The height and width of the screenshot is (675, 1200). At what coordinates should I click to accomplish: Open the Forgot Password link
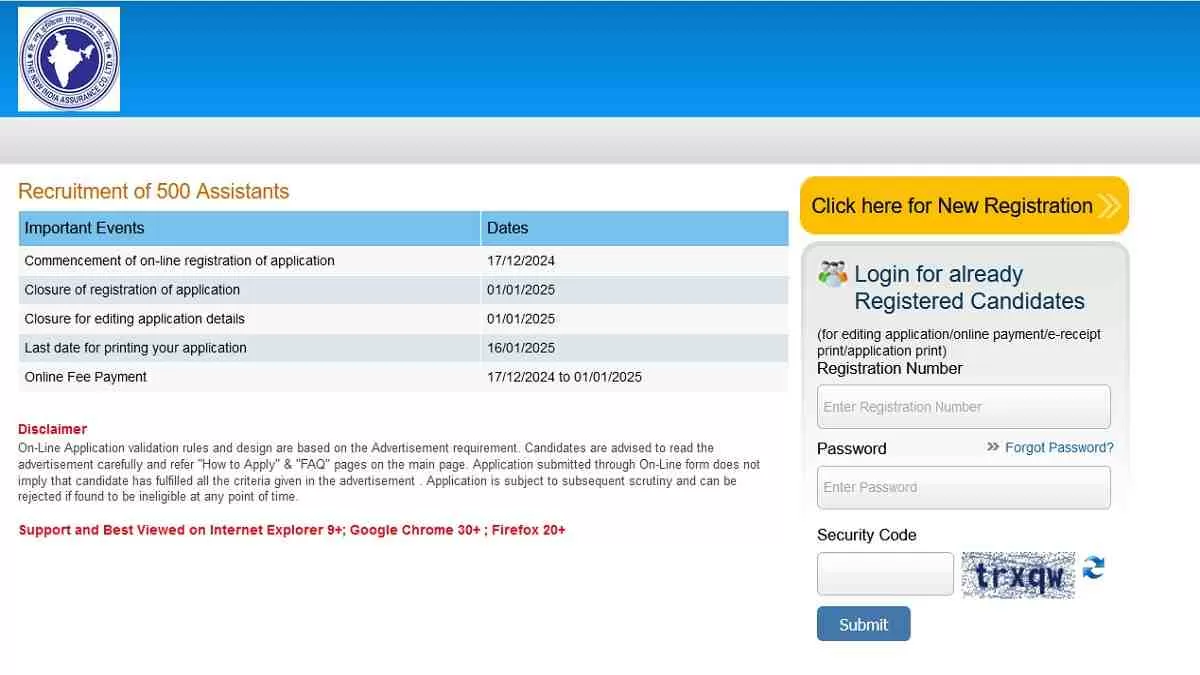[x=1059, y=448]
